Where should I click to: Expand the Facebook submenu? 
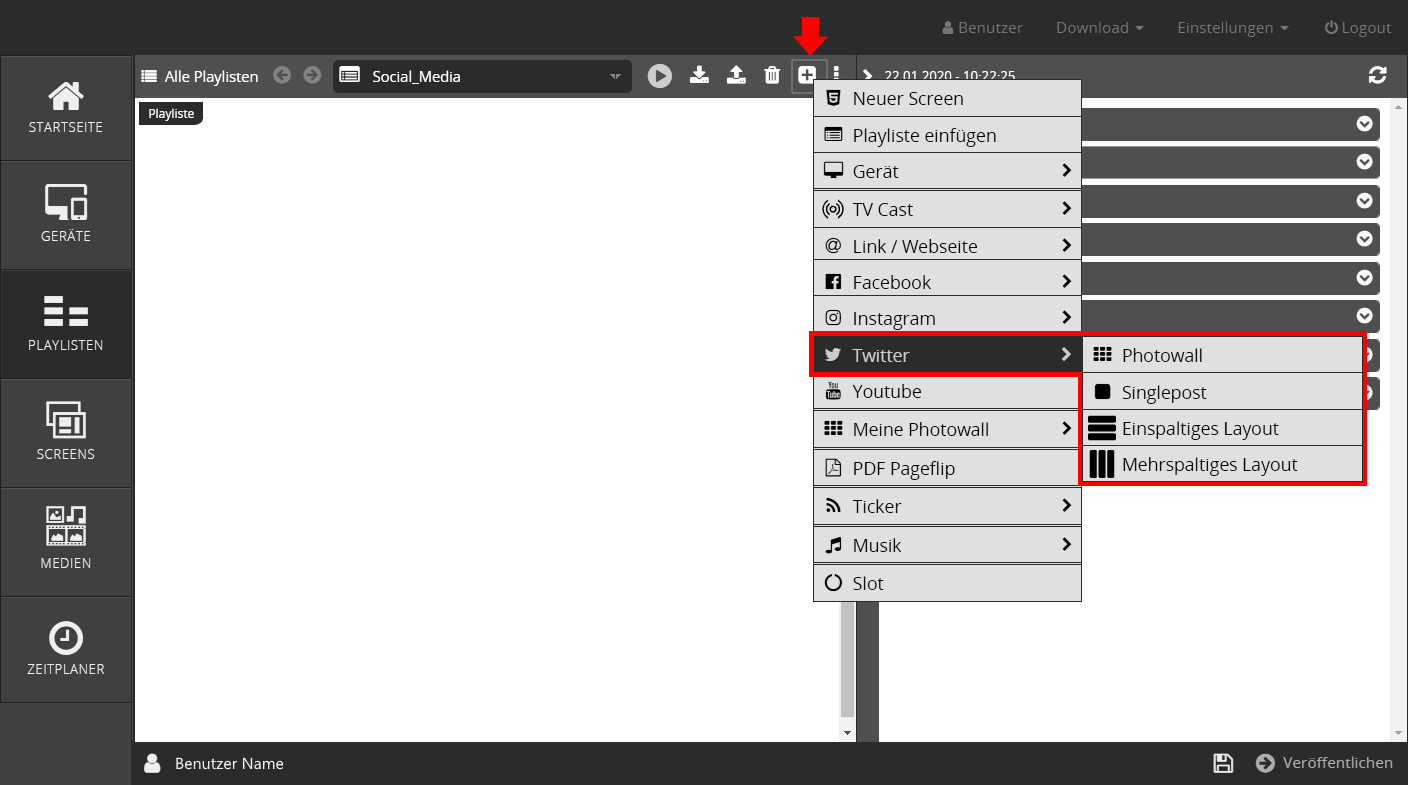pyautogui.click(x=947, y=281)
